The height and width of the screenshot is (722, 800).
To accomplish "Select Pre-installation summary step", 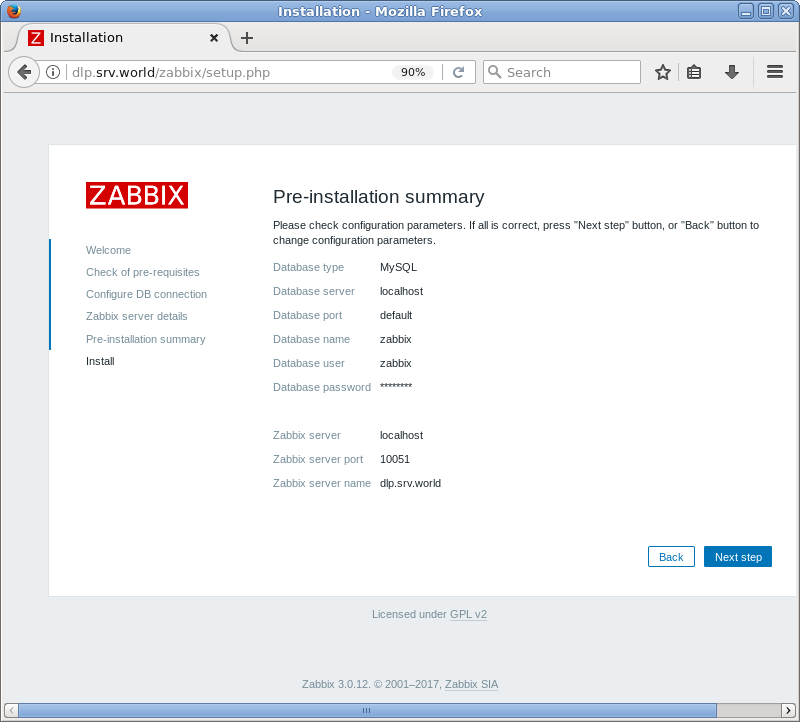I will coord(145,339).
